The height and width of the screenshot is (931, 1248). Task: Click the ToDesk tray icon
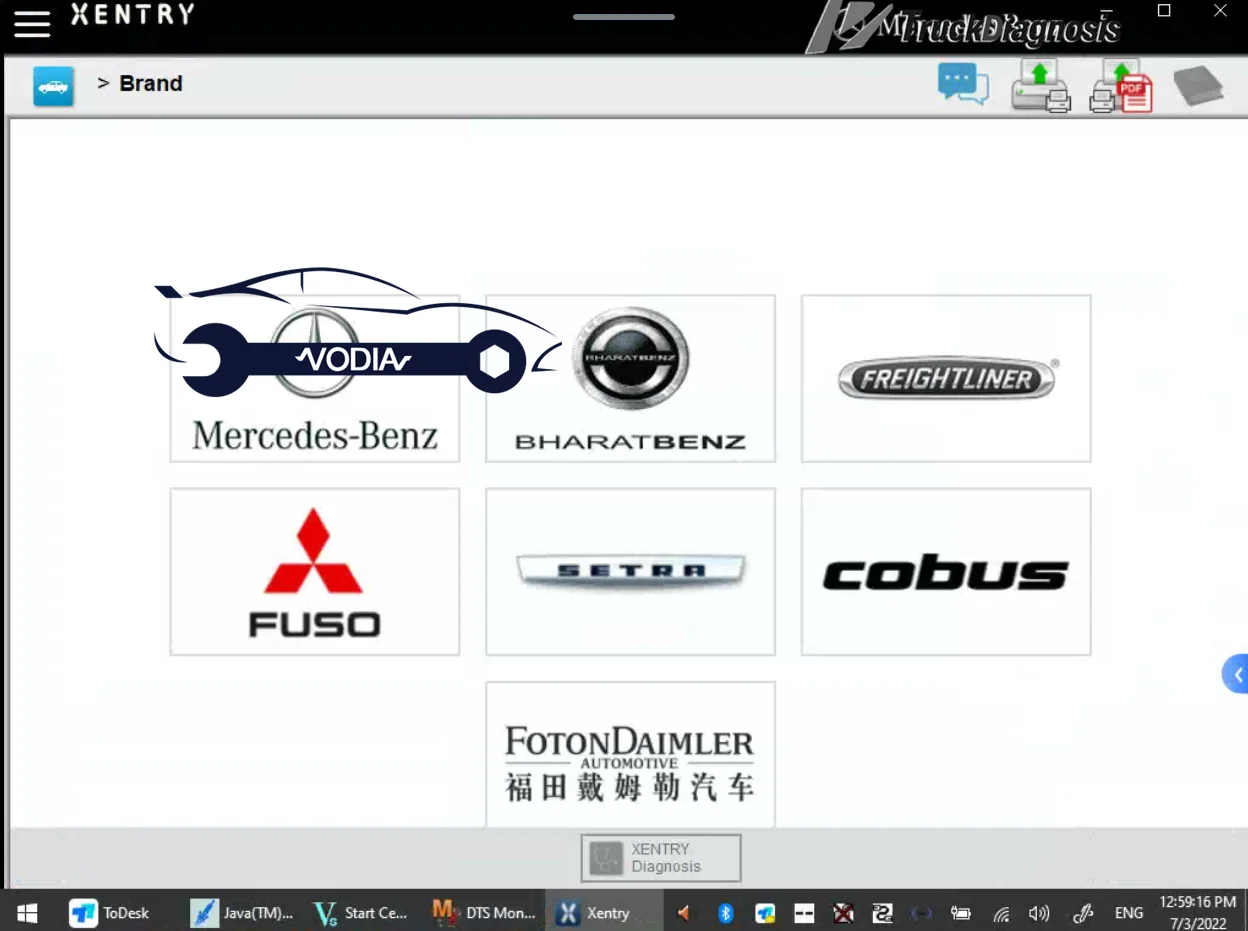click(766, 913)
